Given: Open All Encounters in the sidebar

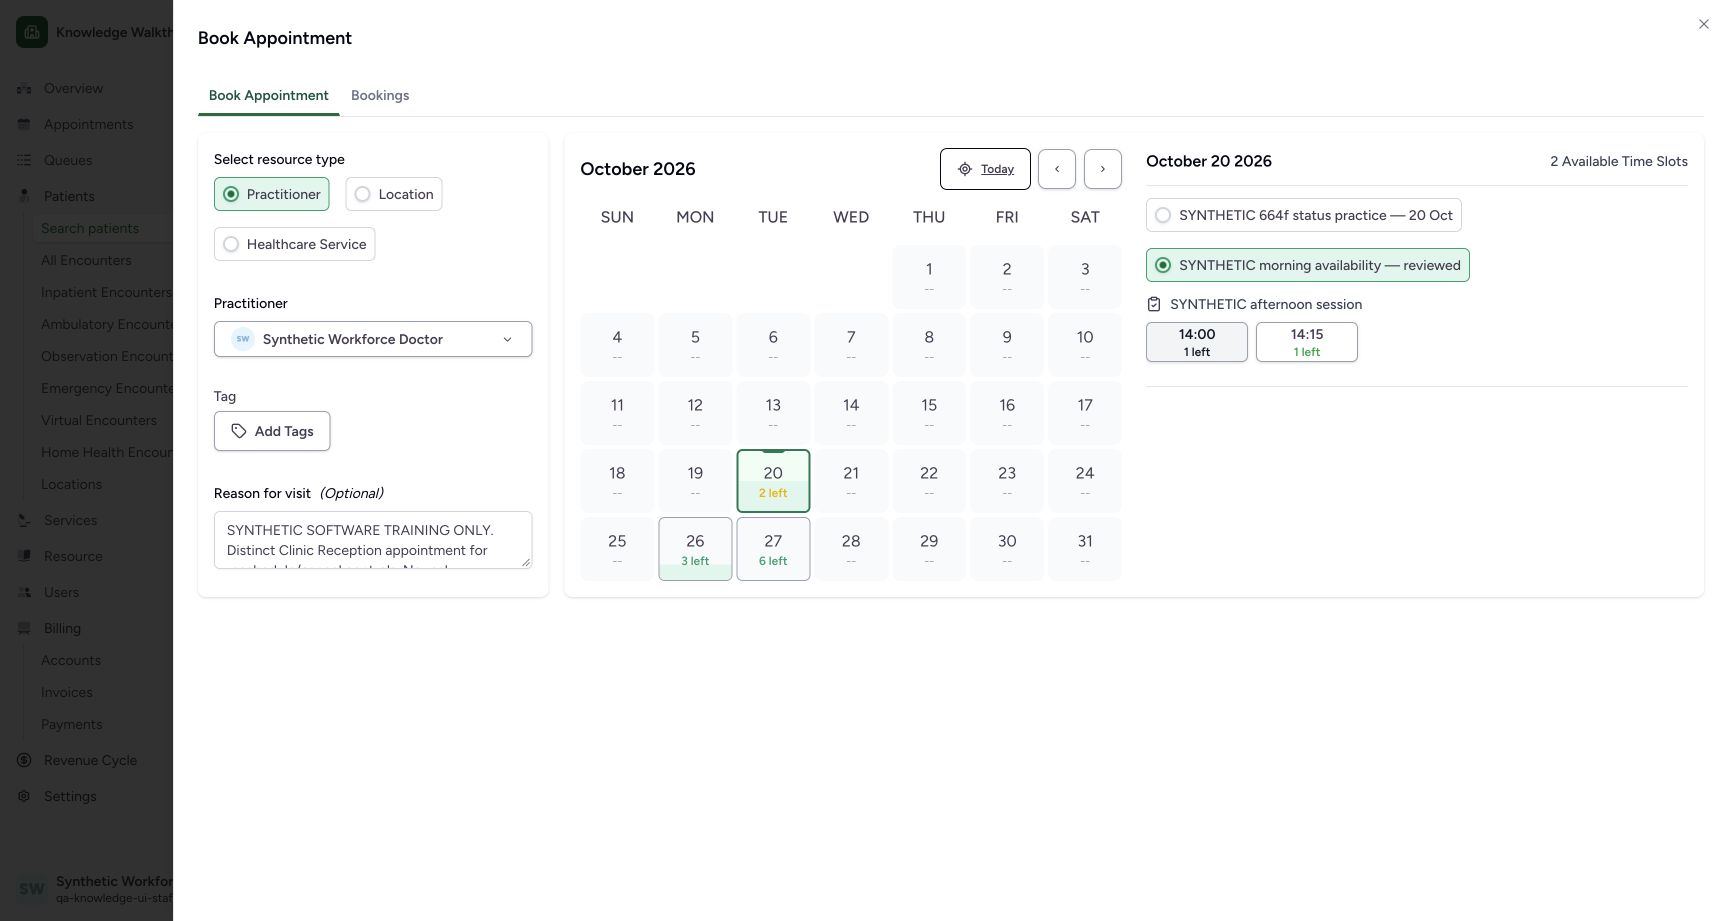Looking at the screenshot, I should pyautogui.click(x=86, y=260).
